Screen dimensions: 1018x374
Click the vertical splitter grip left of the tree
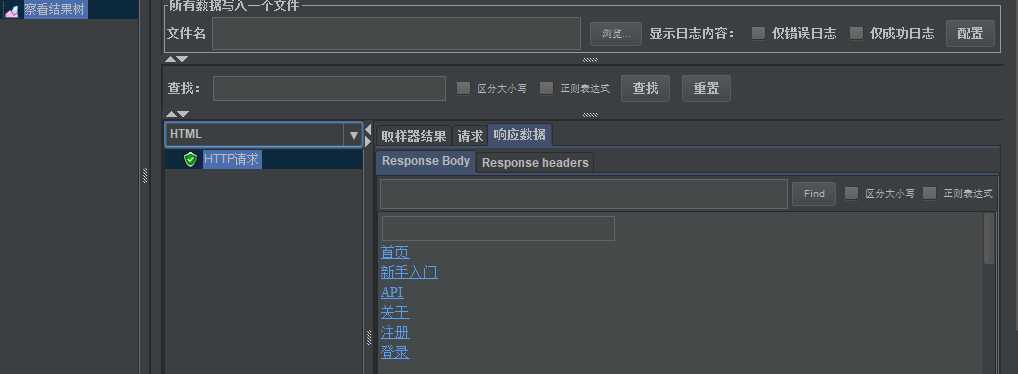pyautogui.click(x=145, y=175)
